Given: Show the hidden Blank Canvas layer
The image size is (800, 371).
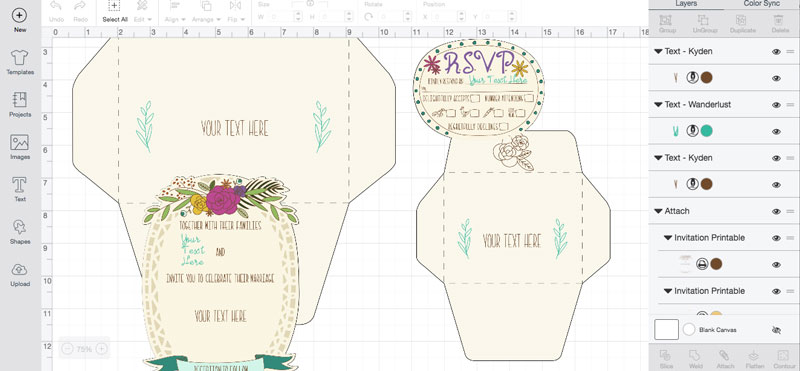Looking at the screenshot, I should [777, 330].
